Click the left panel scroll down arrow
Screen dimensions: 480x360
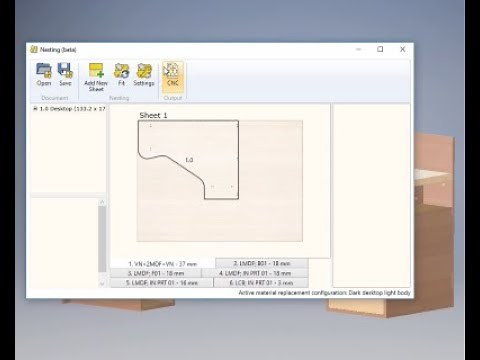[102, 284]
